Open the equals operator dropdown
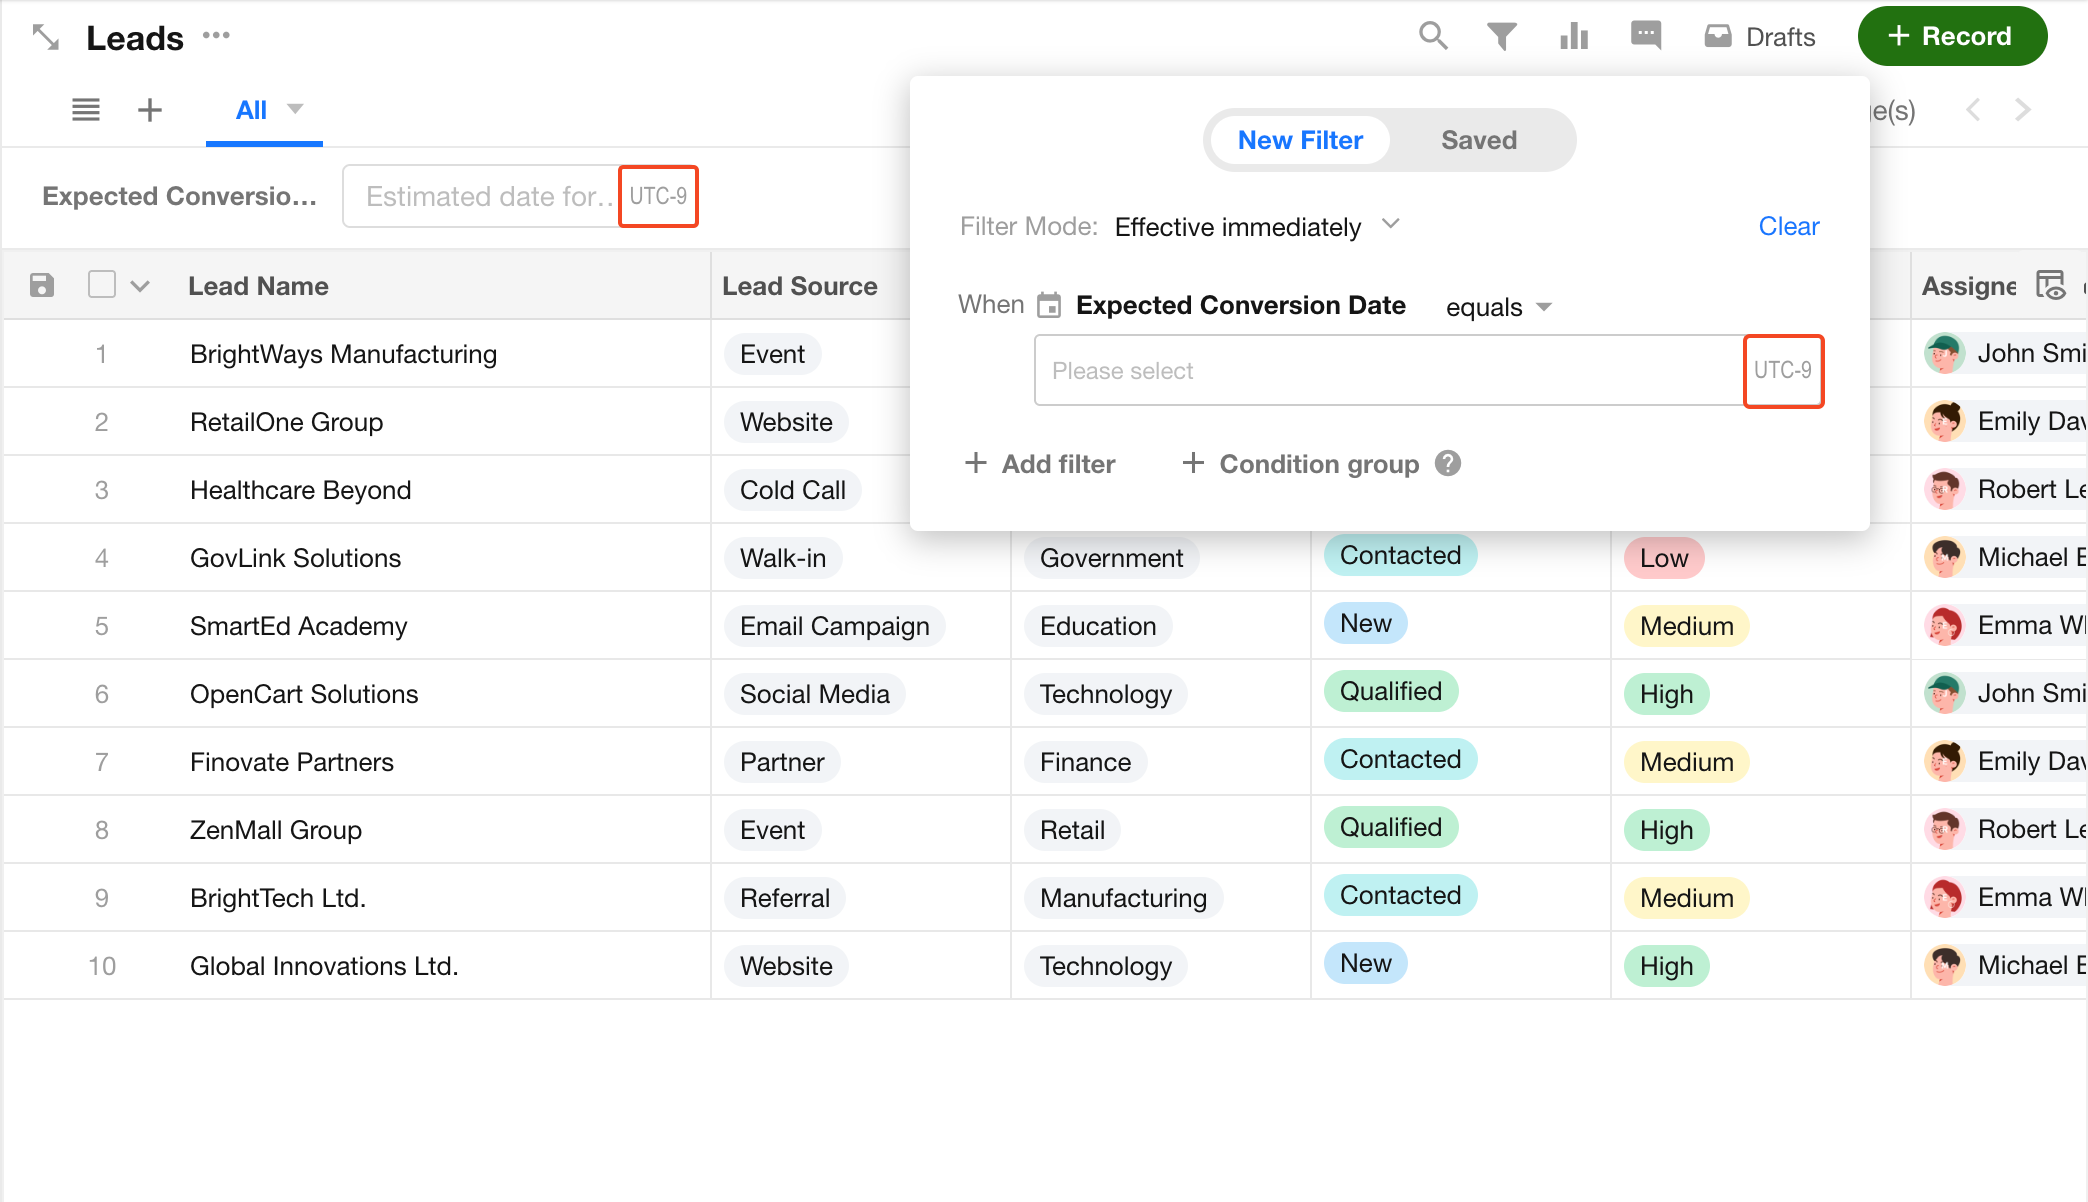Viewport: 2088px width, 1202px height. (x=1498, y=307)
